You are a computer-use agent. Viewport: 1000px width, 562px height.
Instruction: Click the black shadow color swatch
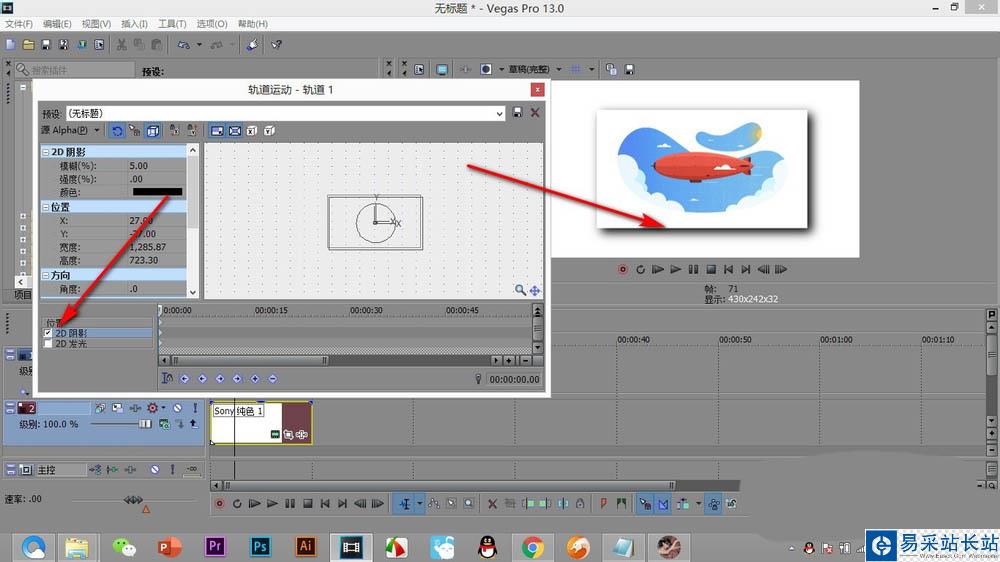(x=158, y=191)
